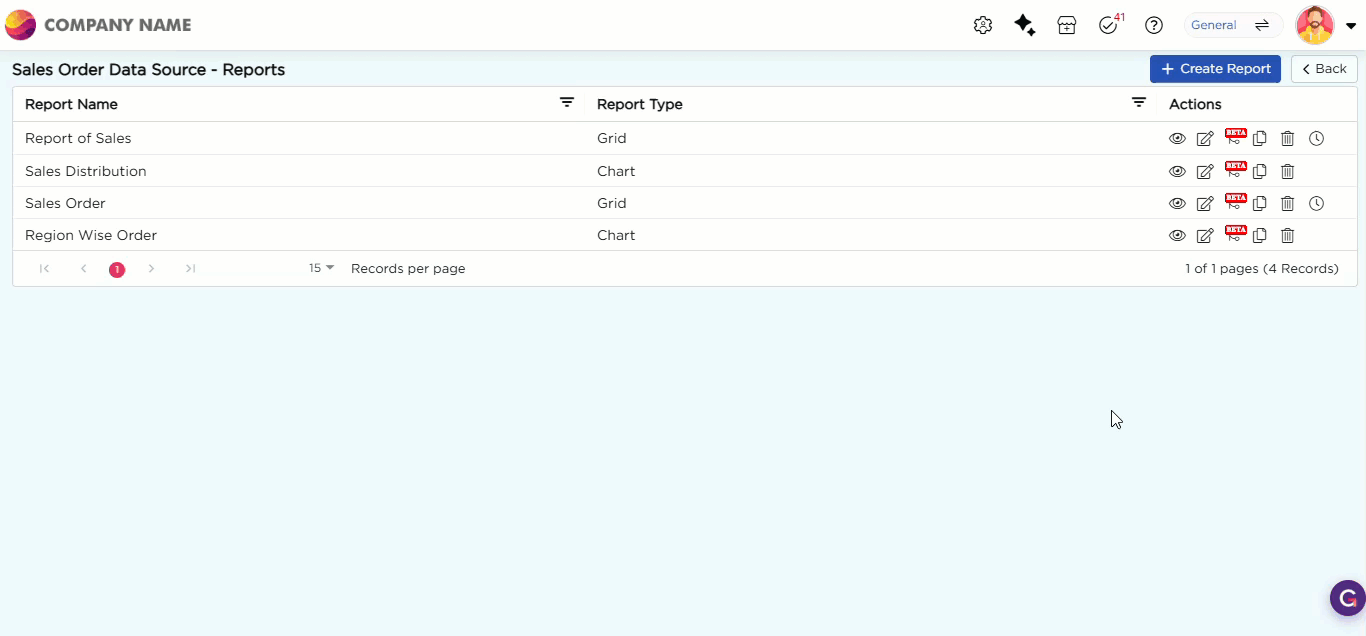This screenshot has height=636, width=1366.
Task: Select page 1 in the pagination
Action: (x=117, y=269)
